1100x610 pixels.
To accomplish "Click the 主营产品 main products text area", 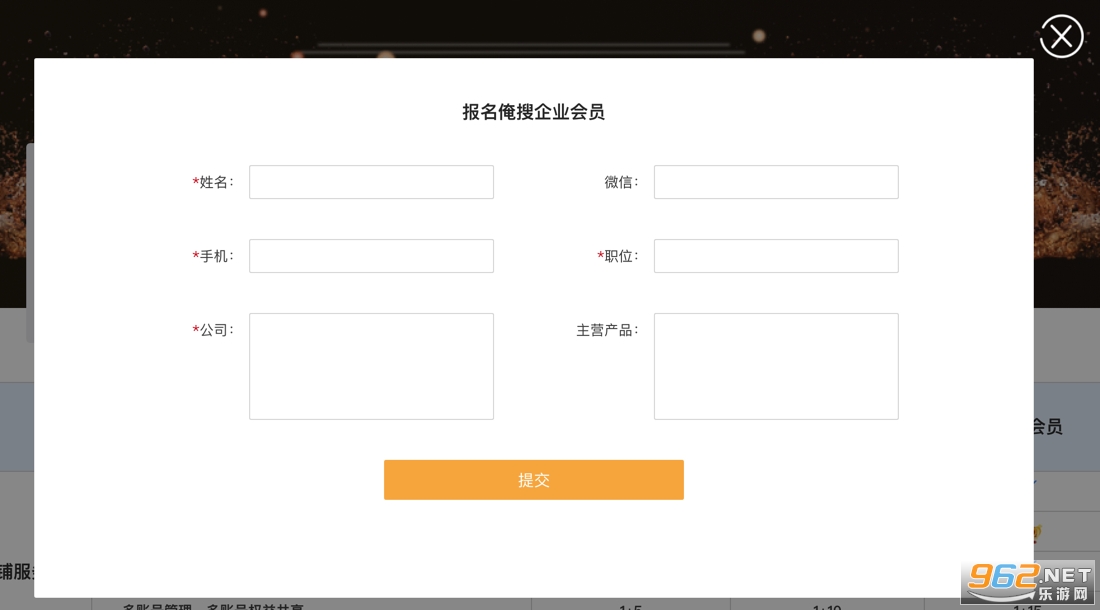I will click(776, 366).
